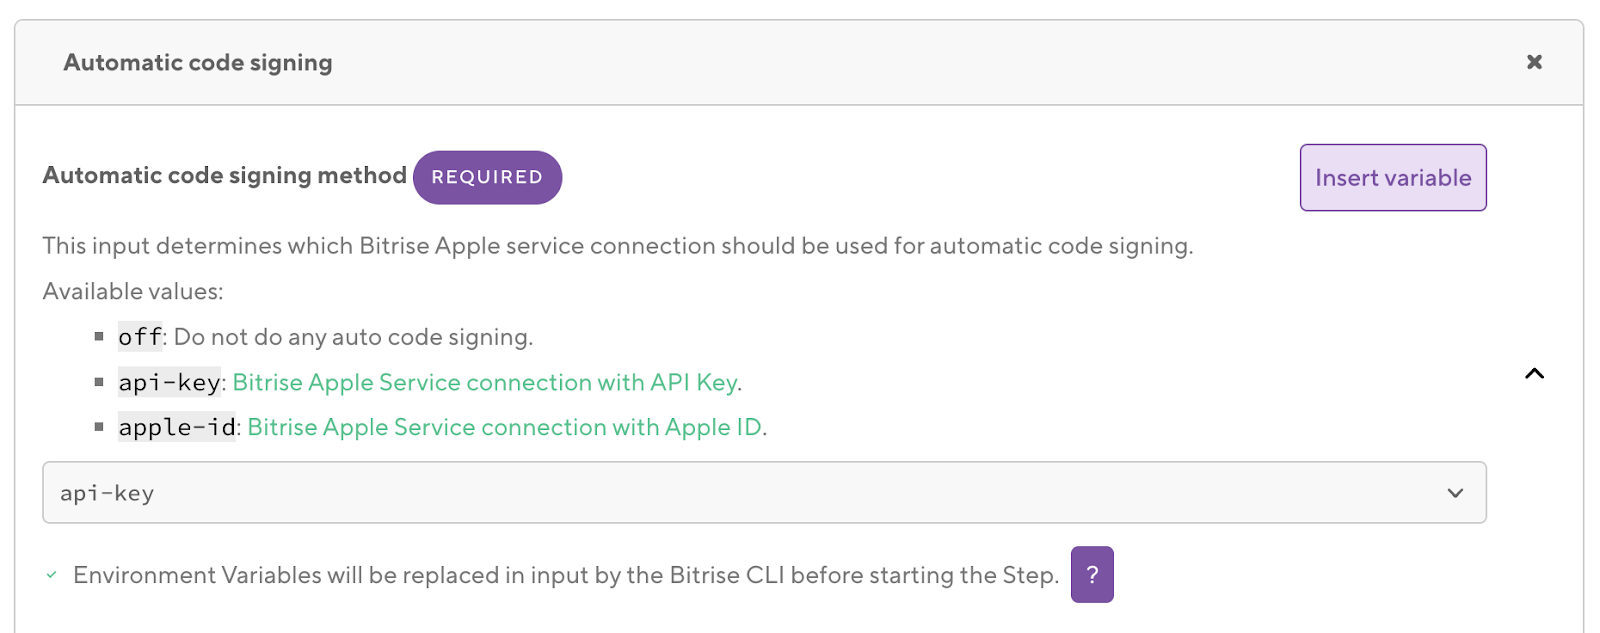The image size is (1600, 633).
Task: Click the Automatic code signing method label
Action: [224, 176]
